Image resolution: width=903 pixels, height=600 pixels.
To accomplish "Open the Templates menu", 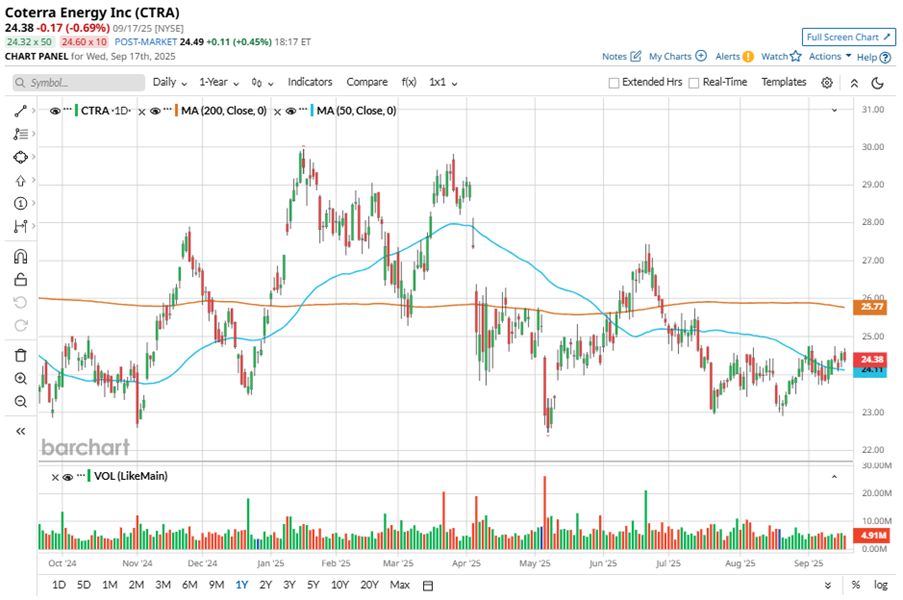I will [x=784, y=82].
